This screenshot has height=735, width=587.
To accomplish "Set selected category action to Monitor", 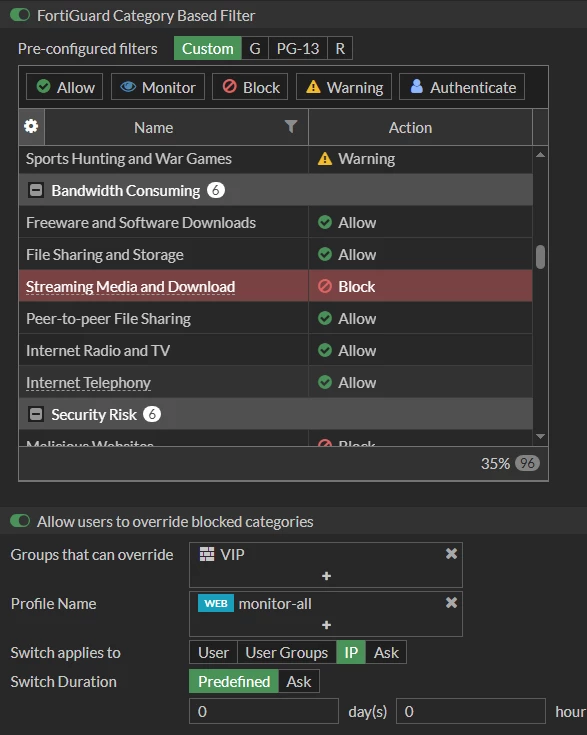I will [158, 87].
